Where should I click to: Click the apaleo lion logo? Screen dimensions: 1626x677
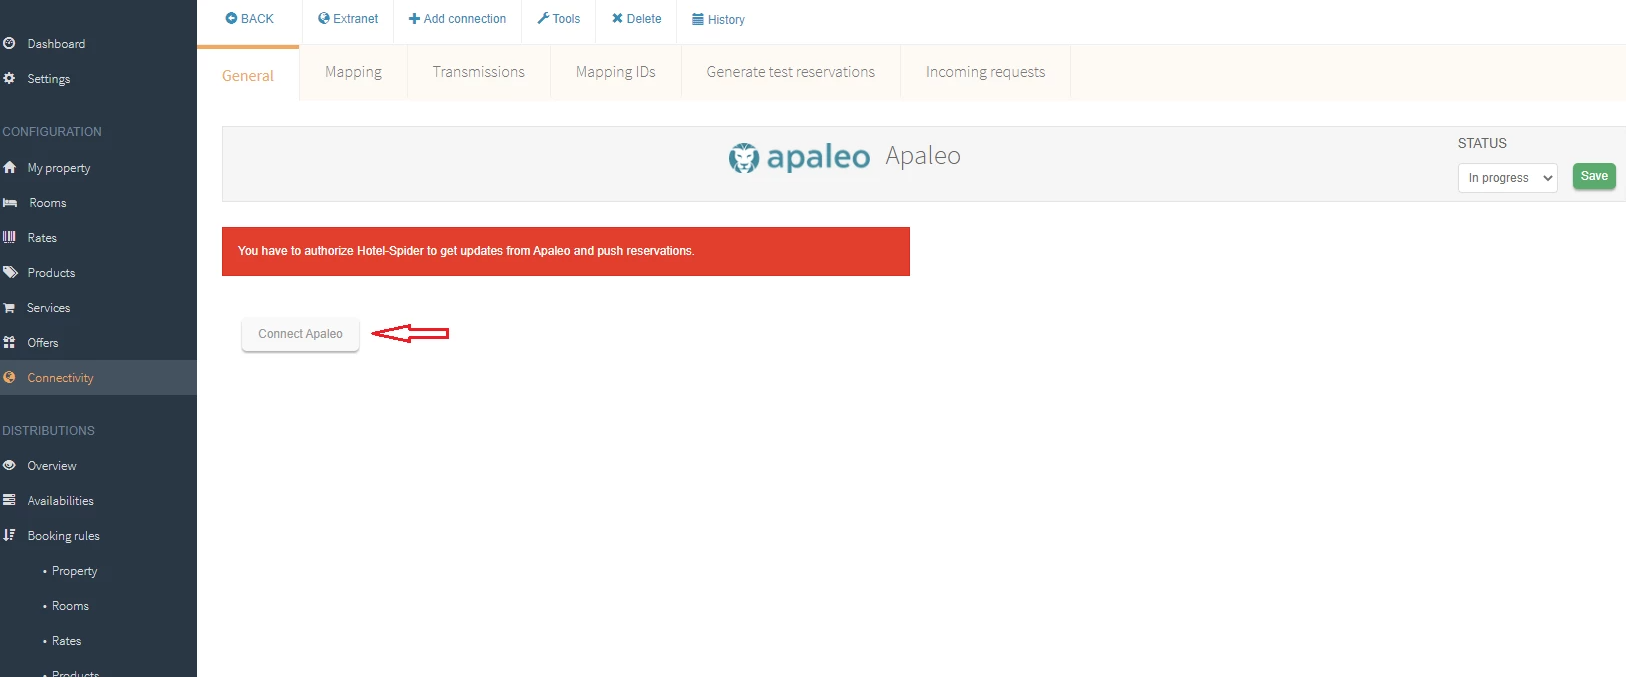743,158
